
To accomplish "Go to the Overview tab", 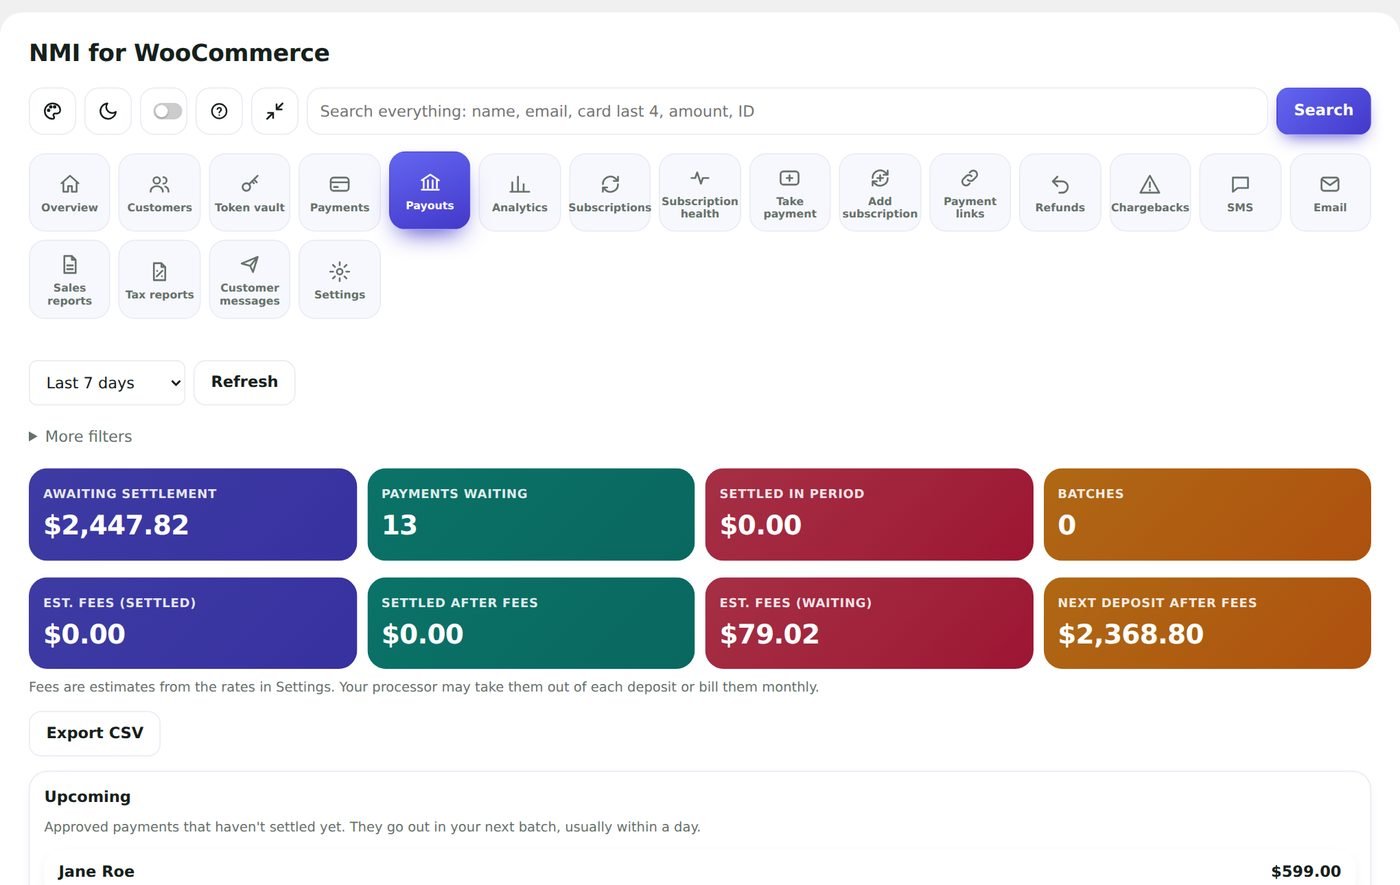I will [70, 192].
